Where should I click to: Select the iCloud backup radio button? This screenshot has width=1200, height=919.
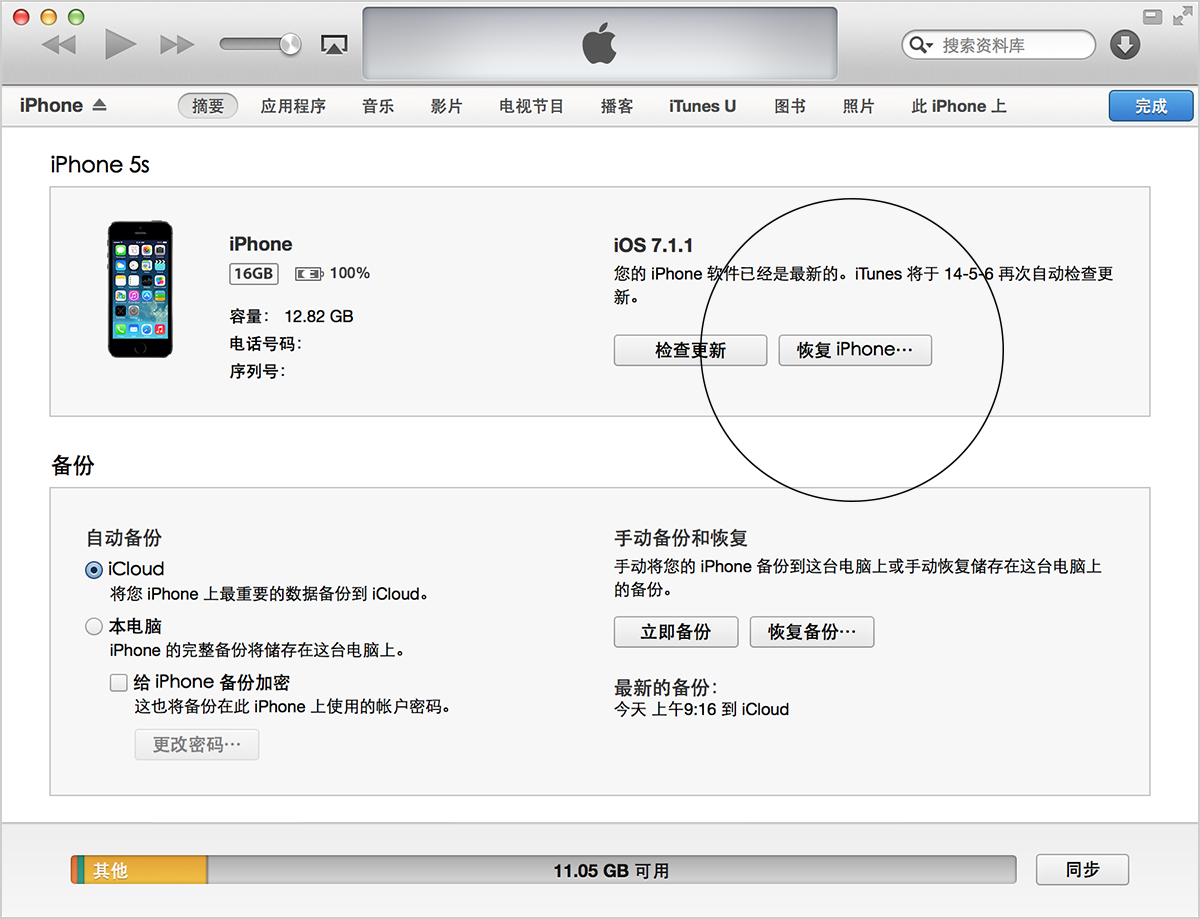point(94,570)
